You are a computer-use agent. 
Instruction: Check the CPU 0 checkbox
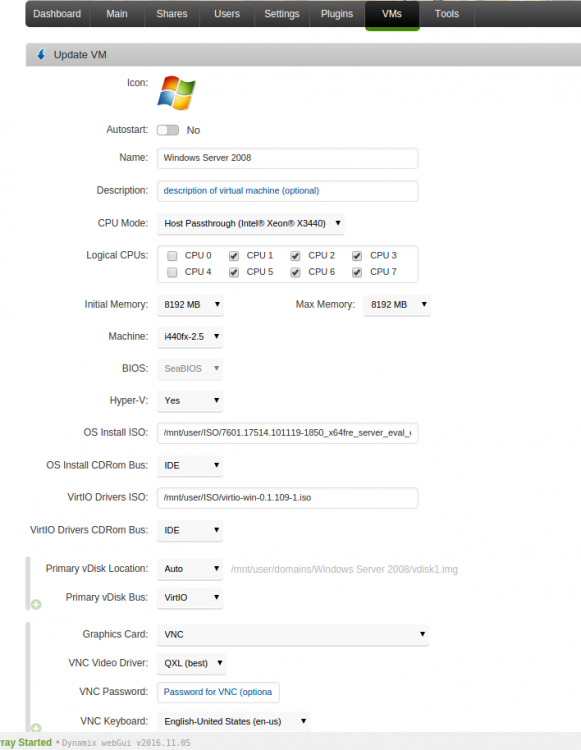172,256
